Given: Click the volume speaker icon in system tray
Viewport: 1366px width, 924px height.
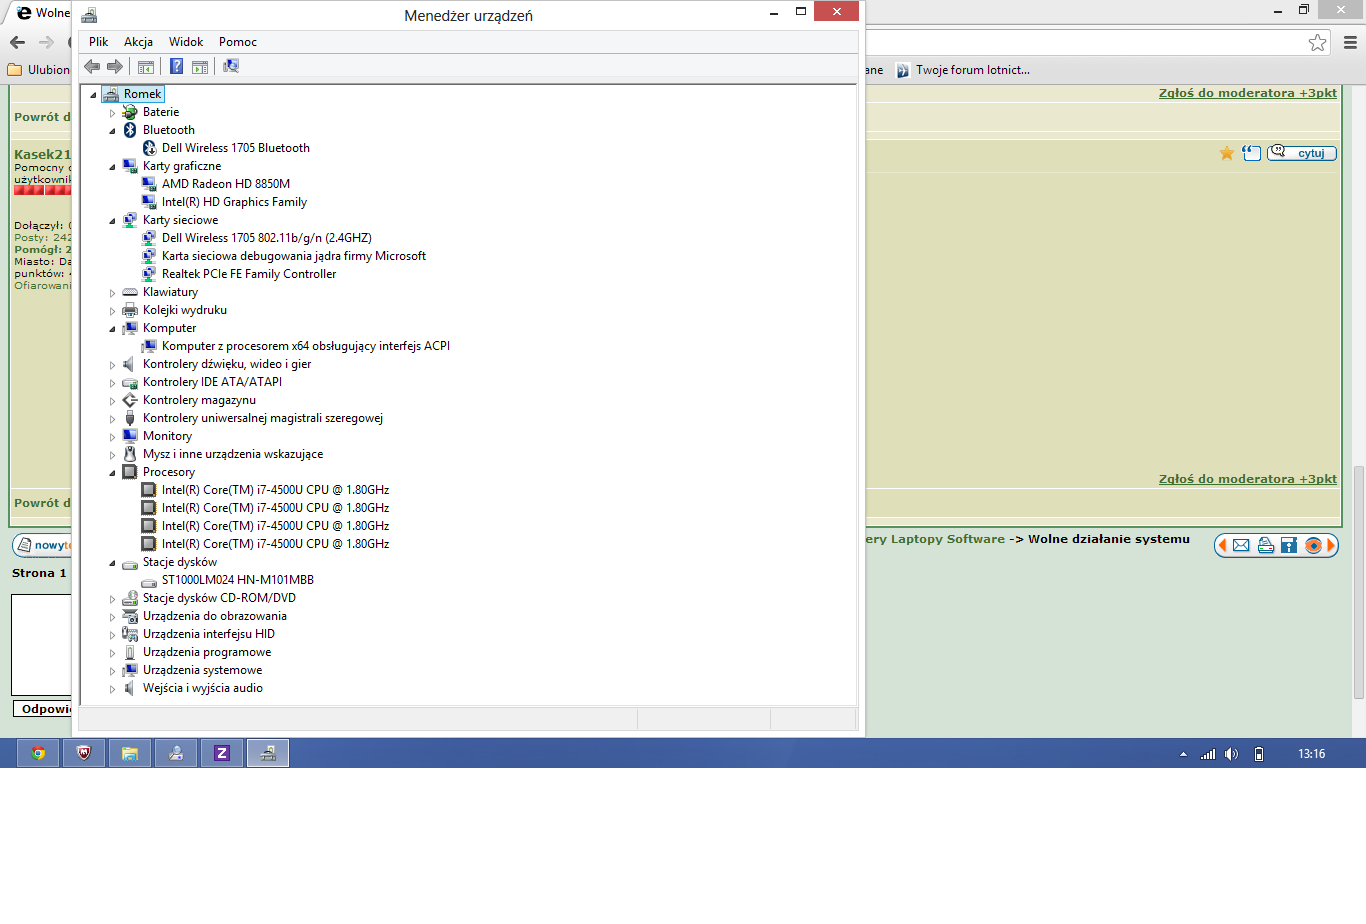Looking at the screenshot, I should tap(1232, 754).
